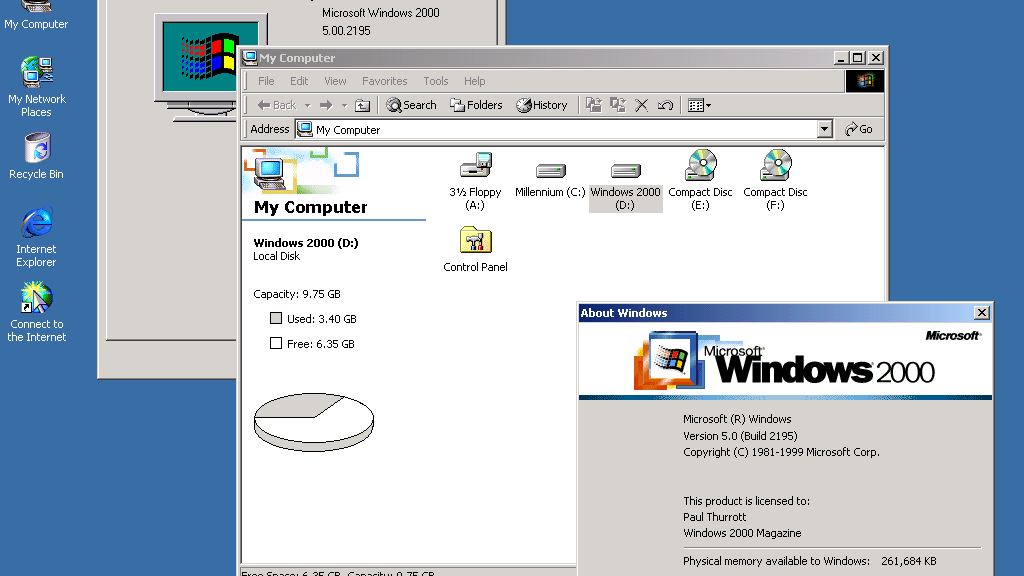Select the Millennium (C:) drive
The image size is (1024, 576).
pyautogui.click(x=549, y=170)
